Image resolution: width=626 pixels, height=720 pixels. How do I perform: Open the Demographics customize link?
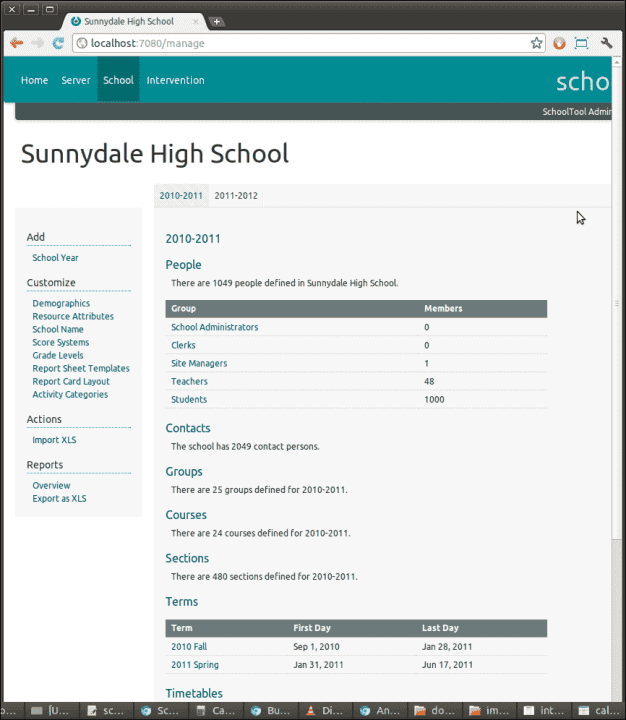61,303
